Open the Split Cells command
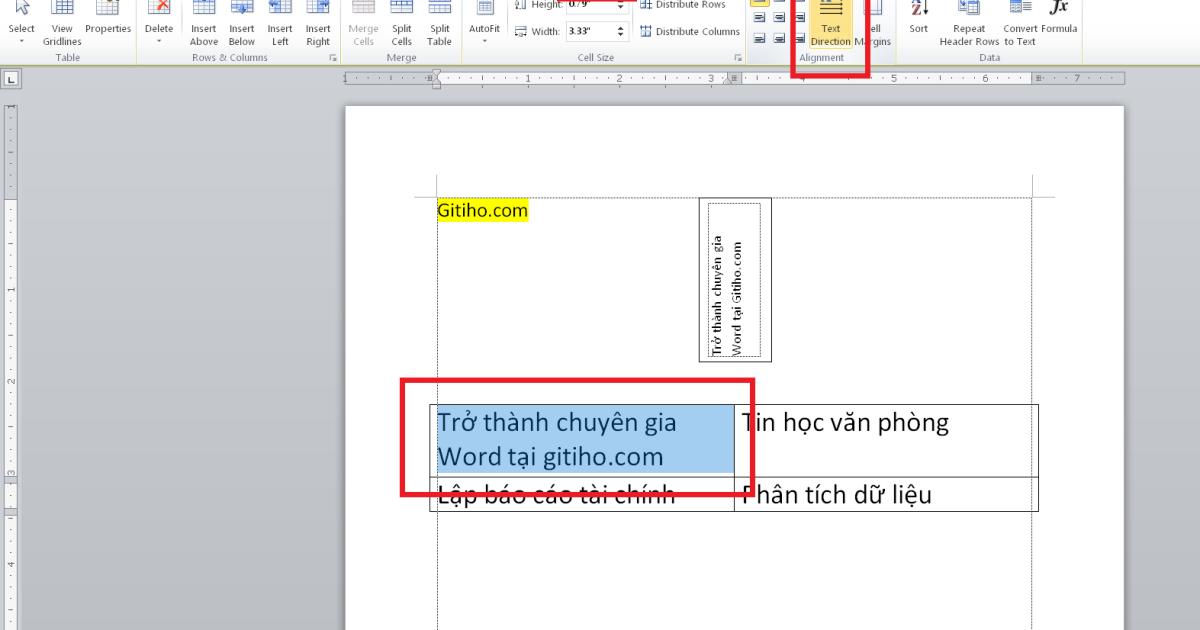Screen dimensions: 1200x630 tap(401, 23)
